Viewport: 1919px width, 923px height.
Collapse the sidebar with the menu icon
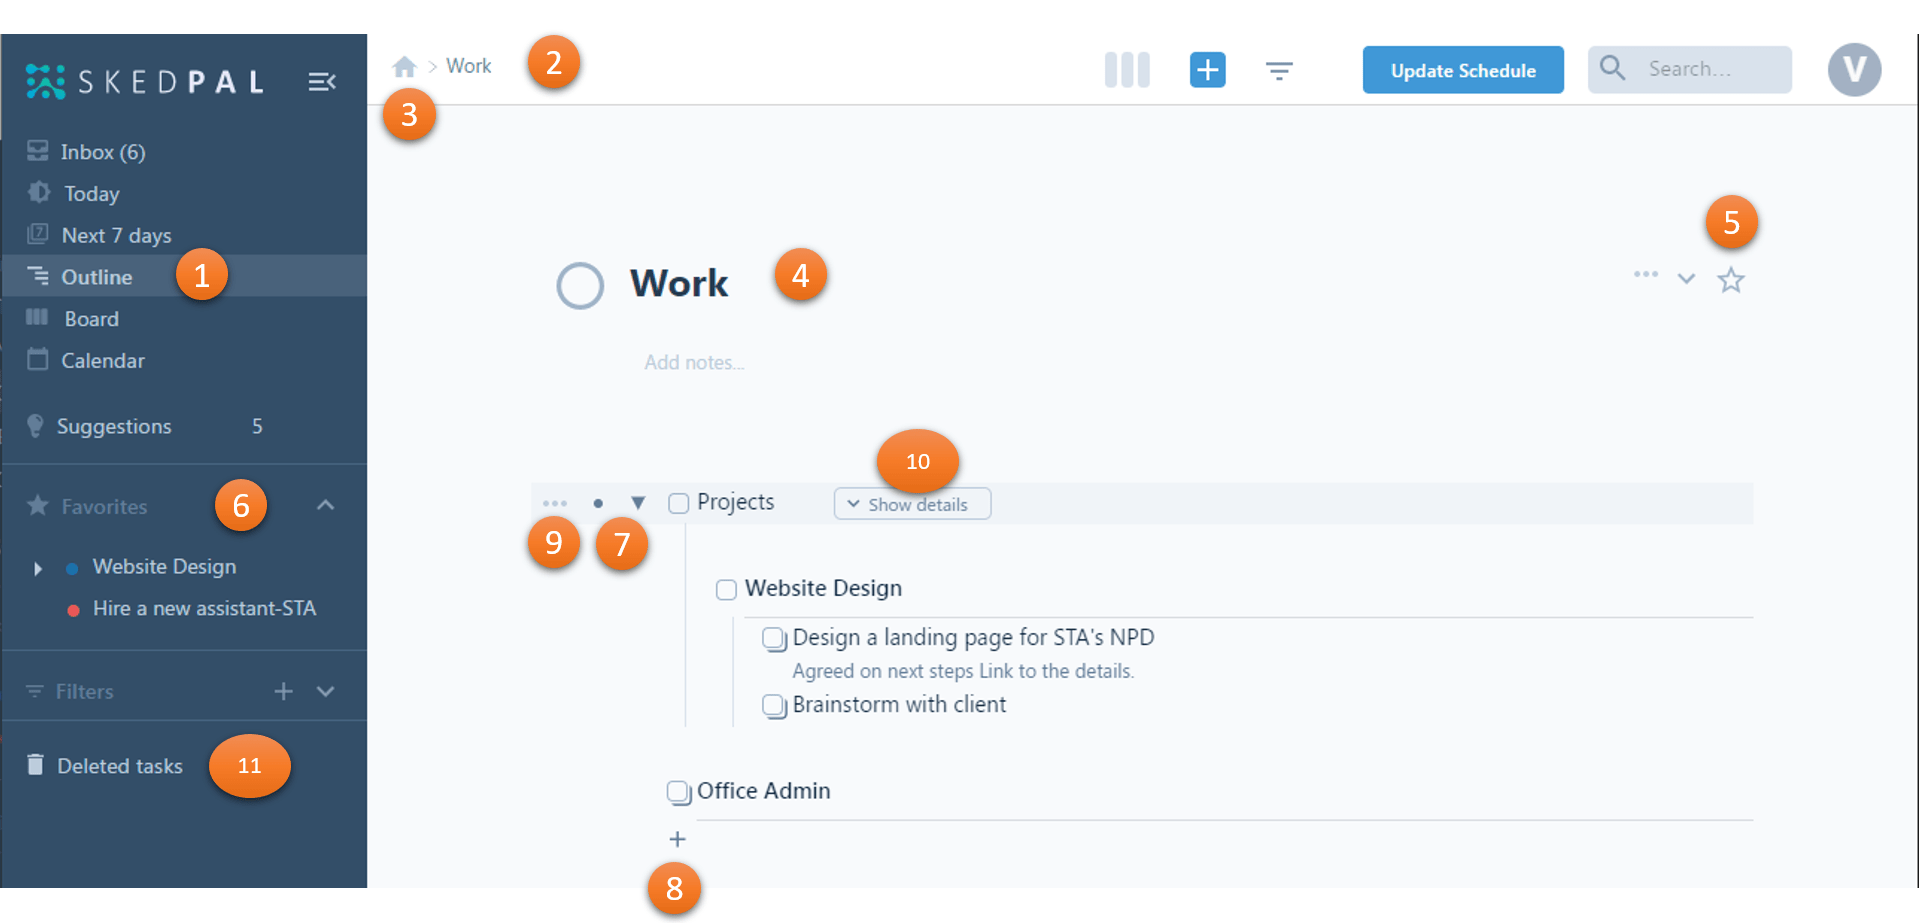321,82
